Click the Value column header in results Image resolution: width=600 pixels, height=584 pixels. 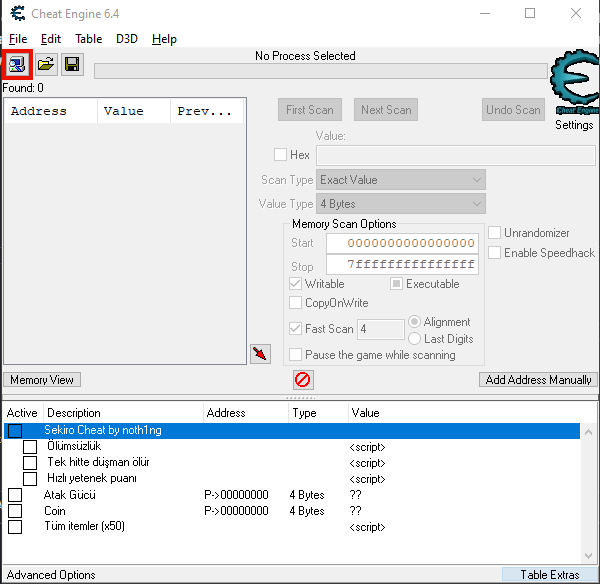(x=134, y=111)
